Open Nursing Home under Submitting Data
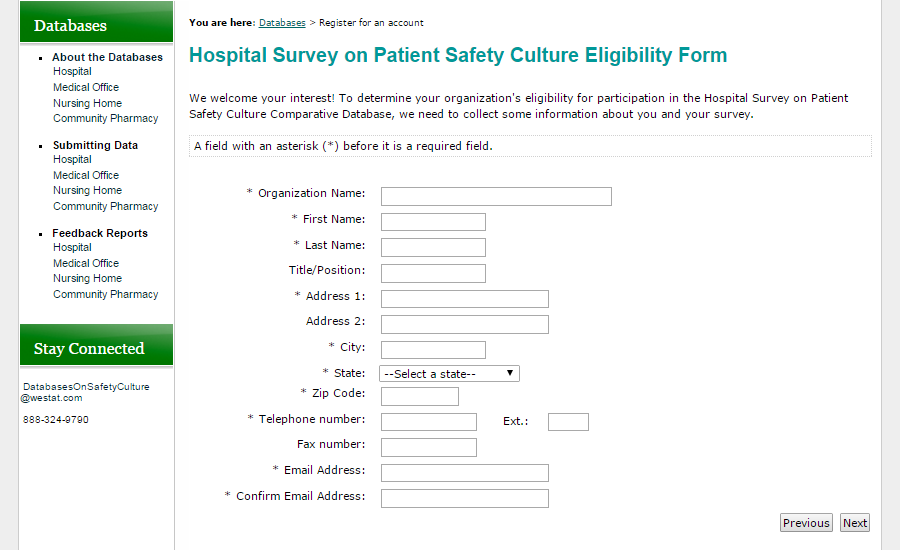This screenshot has width=900, height=550. coord(87,190)
